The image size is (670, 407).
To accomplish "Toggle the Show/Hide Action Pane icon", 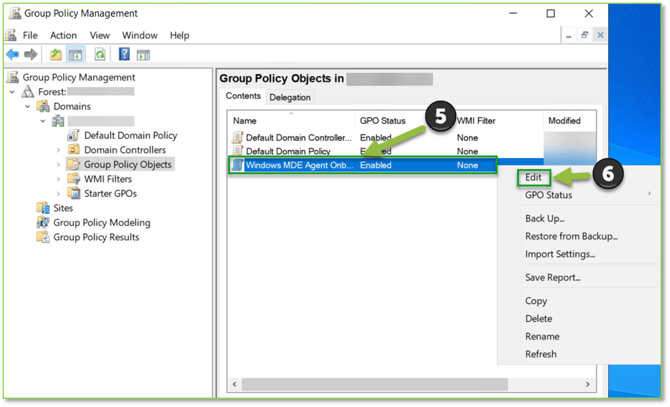I will (143, 54).
